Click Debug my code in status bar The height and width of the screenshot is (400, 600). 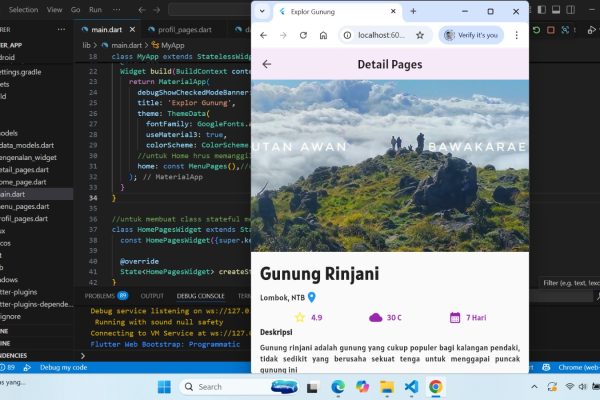click(62, 367)
